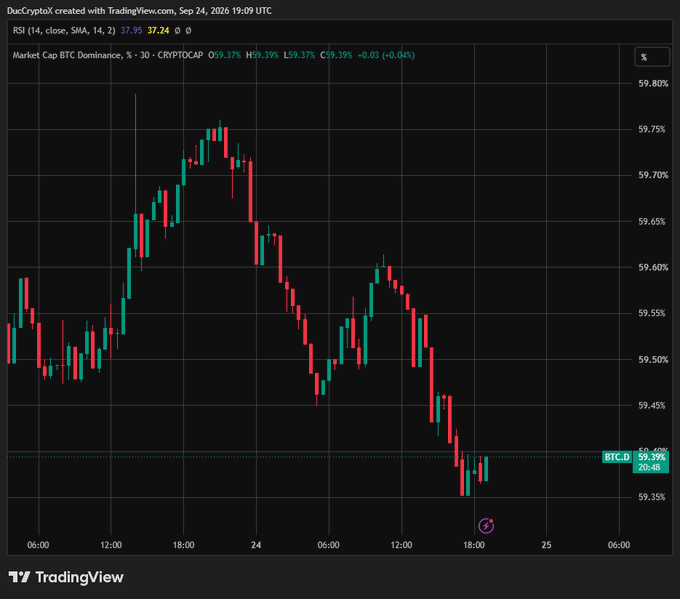Open the percent scale button
Image resolution: width=680 pixels, height=599 pixels.
coord(652,57)
